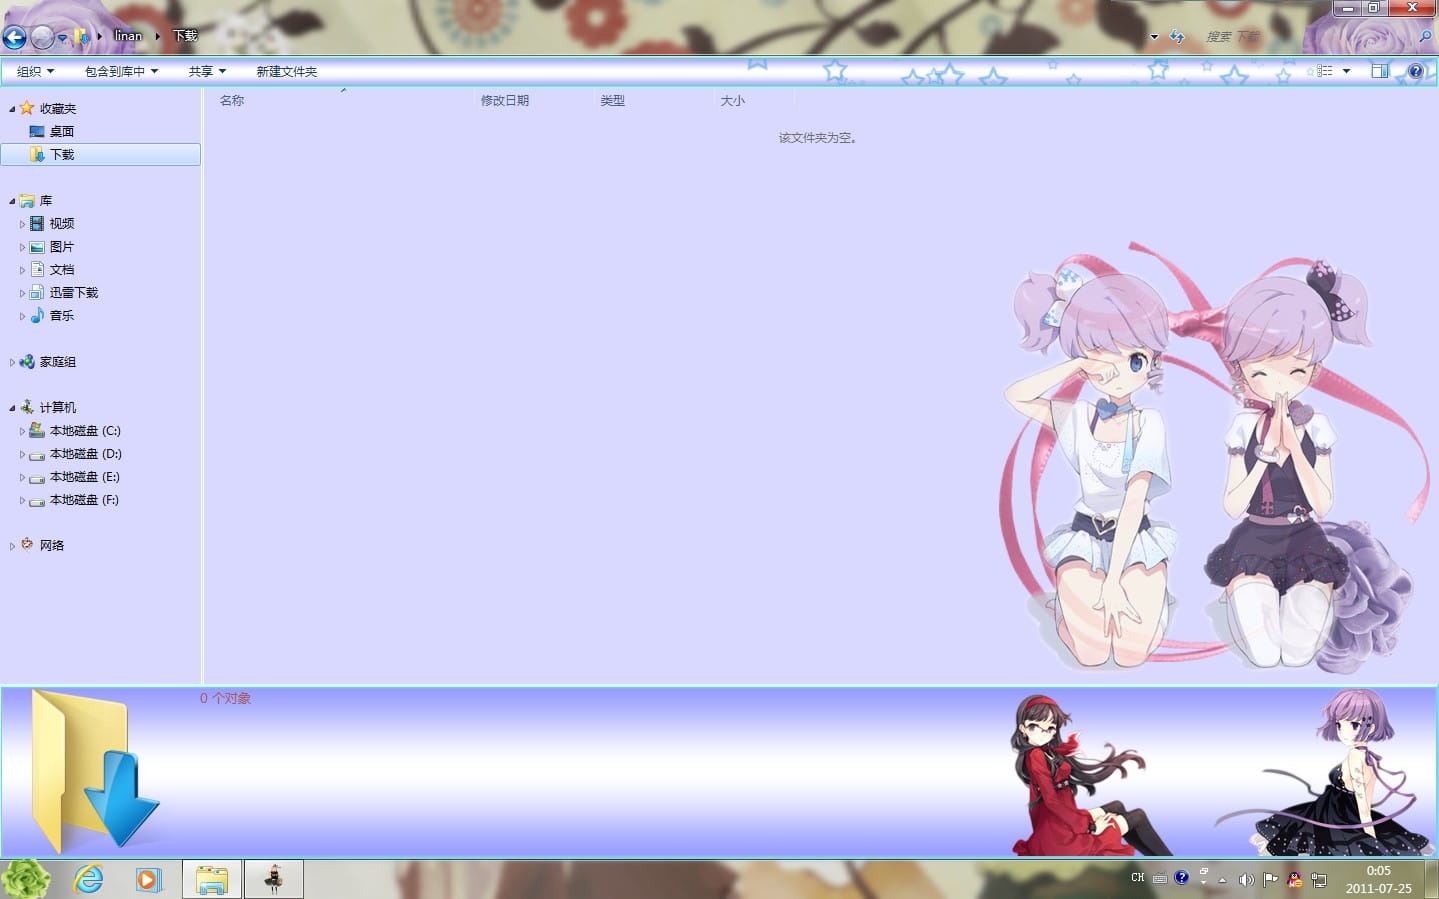Expand the 网络 node

[12, 546]
